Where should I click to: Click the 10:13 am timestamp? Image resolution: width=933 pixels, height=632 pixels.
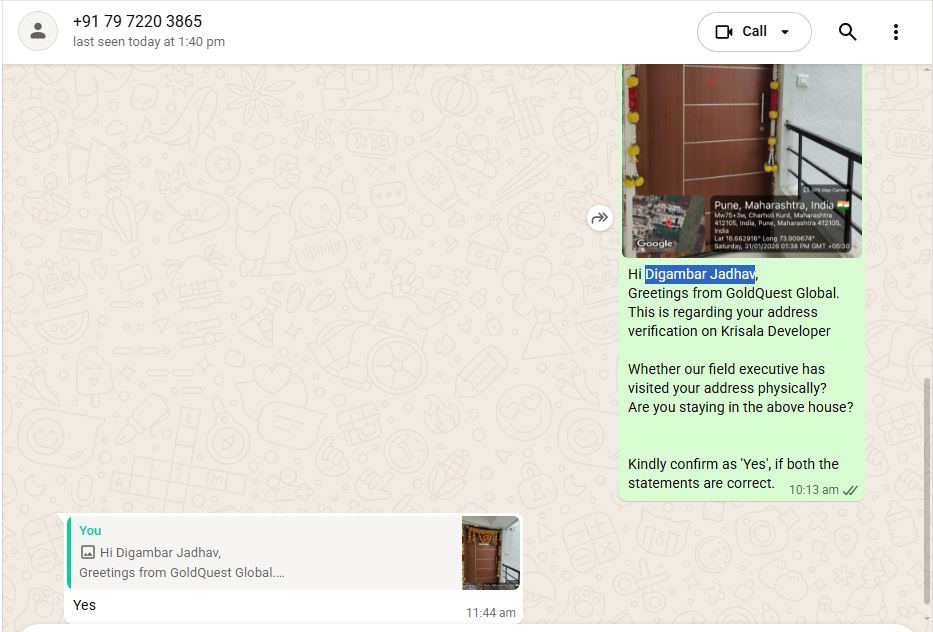click(x=813, y=490)
